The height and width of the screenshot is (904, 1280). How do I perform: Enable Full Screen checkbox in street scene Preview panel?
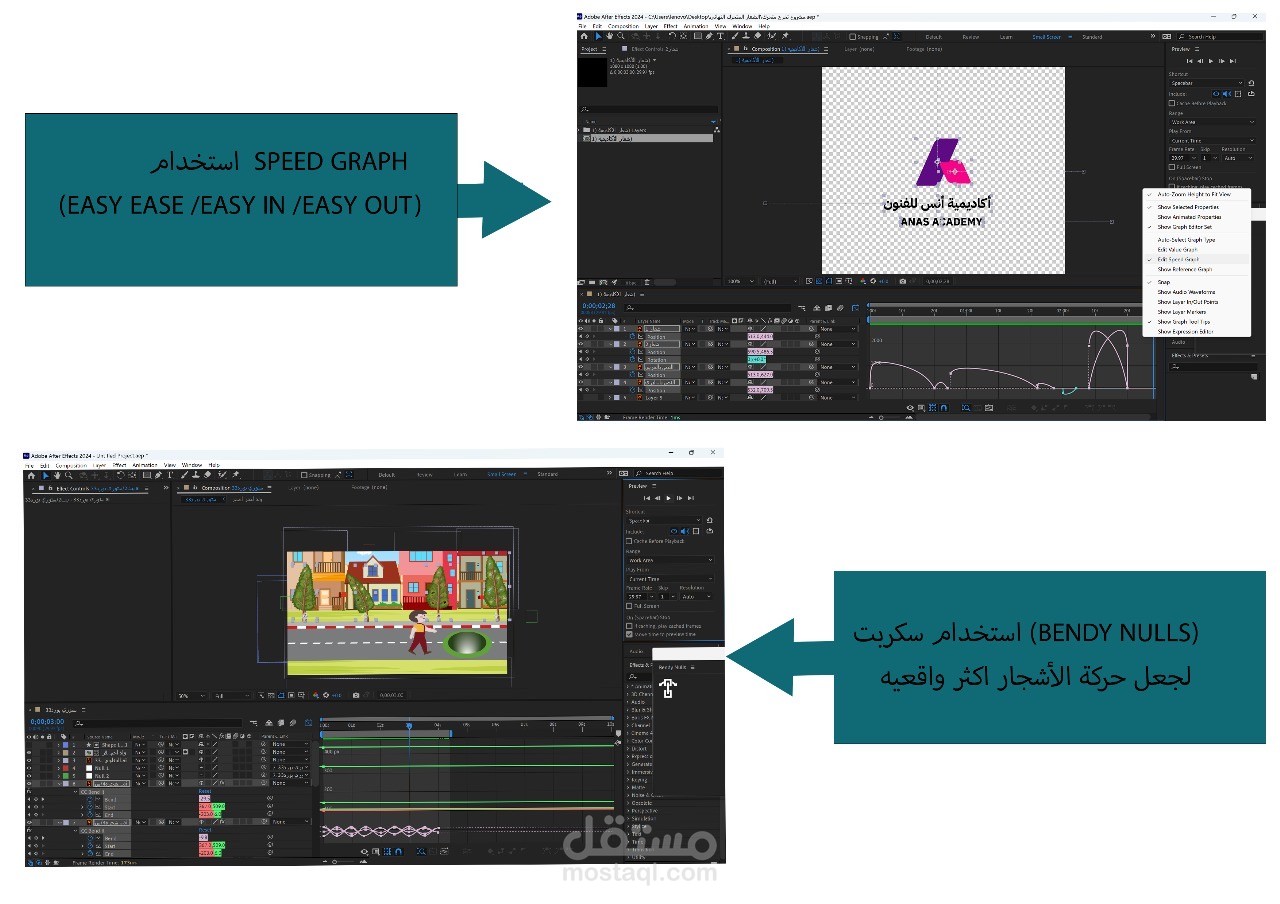(629, 606)
